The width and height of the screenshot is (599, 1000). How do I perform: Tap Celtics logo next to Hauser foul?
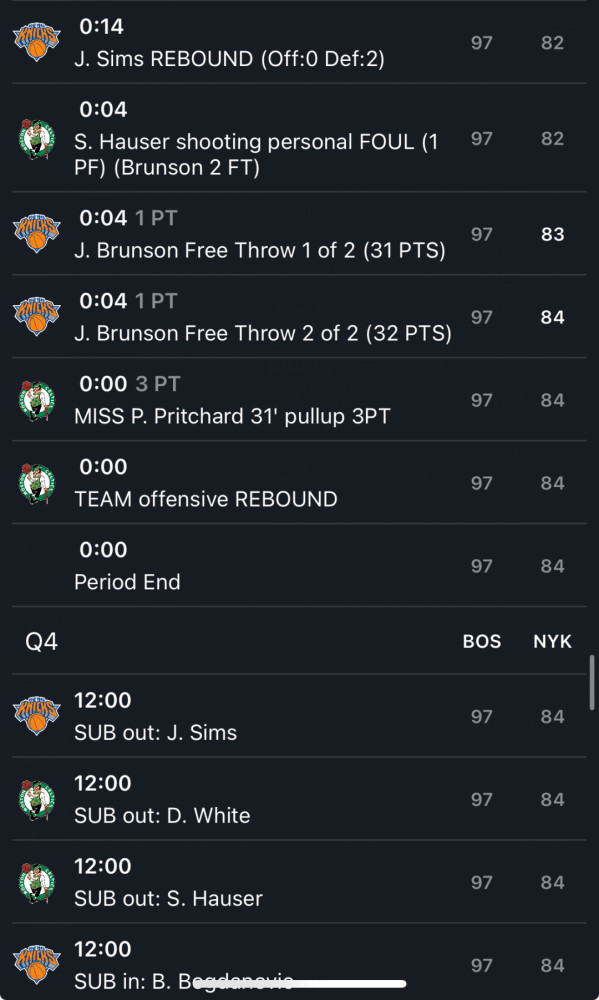click(x=37, y=138)
